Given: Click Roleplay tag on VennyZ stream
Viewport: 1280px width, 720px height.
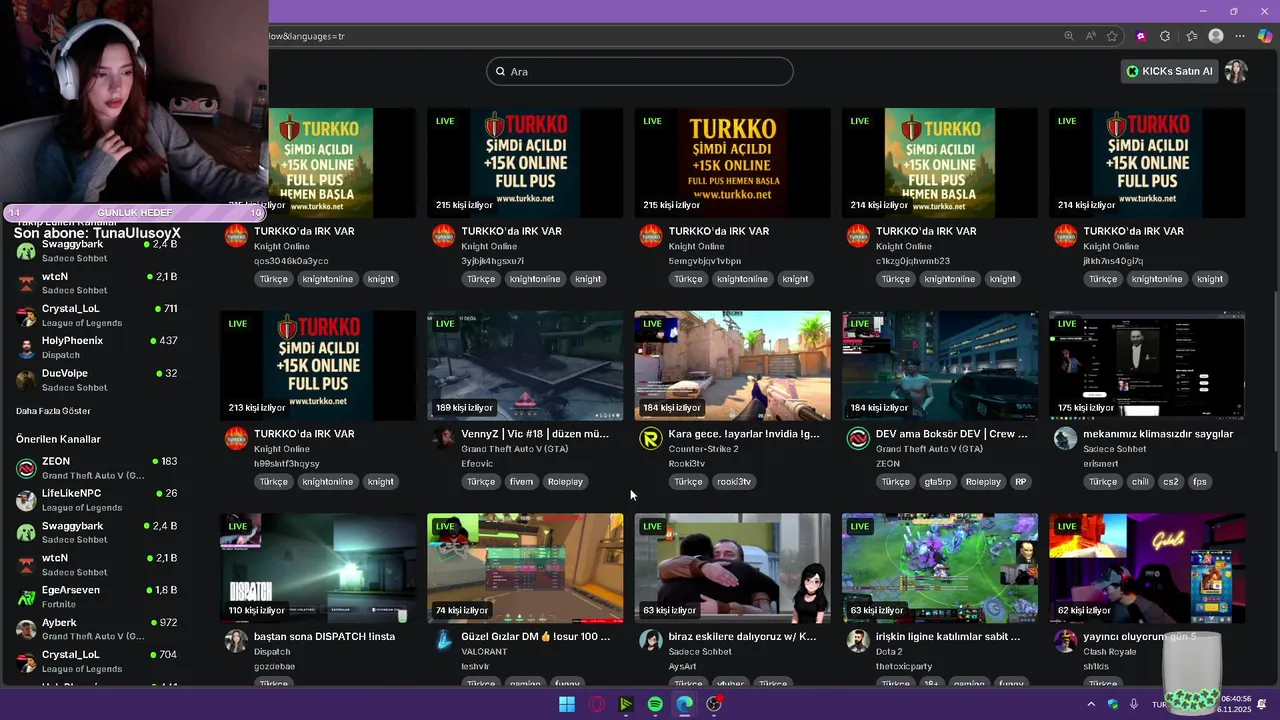Looking at the screenshot, I should (565, 482).
